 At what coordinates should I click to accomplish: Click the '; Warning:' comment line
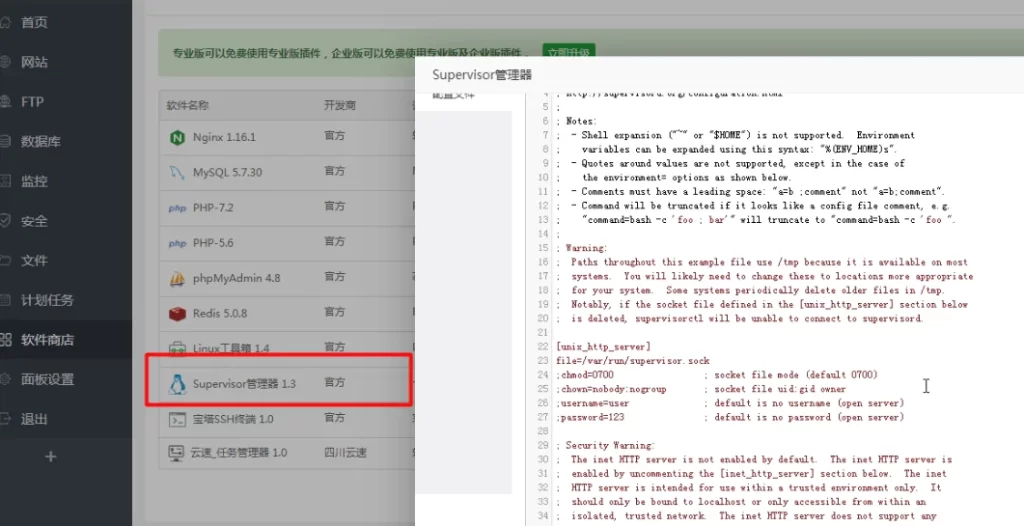coord(581,248)
